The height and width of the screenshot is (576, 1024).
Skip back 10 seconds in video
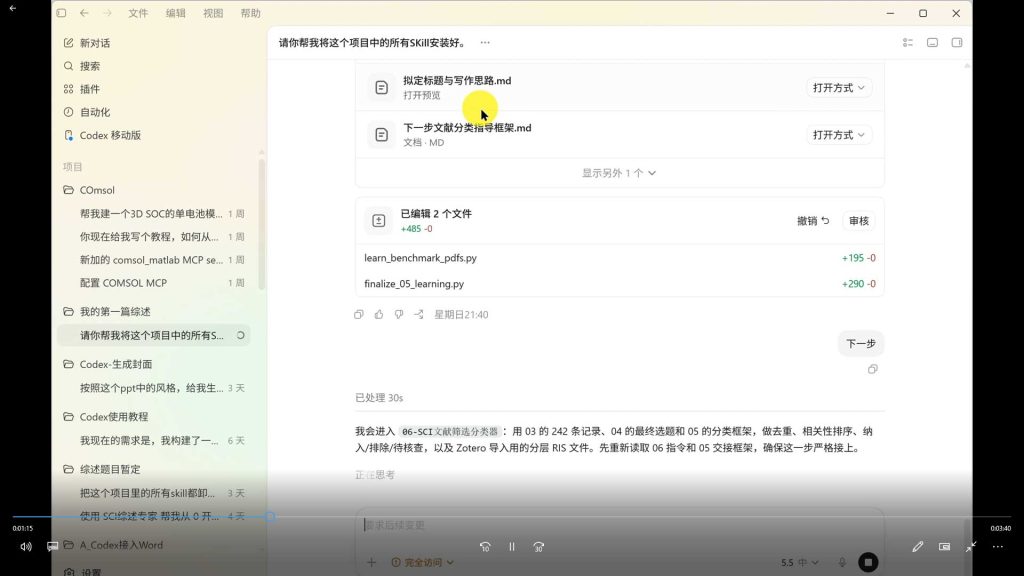tap(485, 547)
